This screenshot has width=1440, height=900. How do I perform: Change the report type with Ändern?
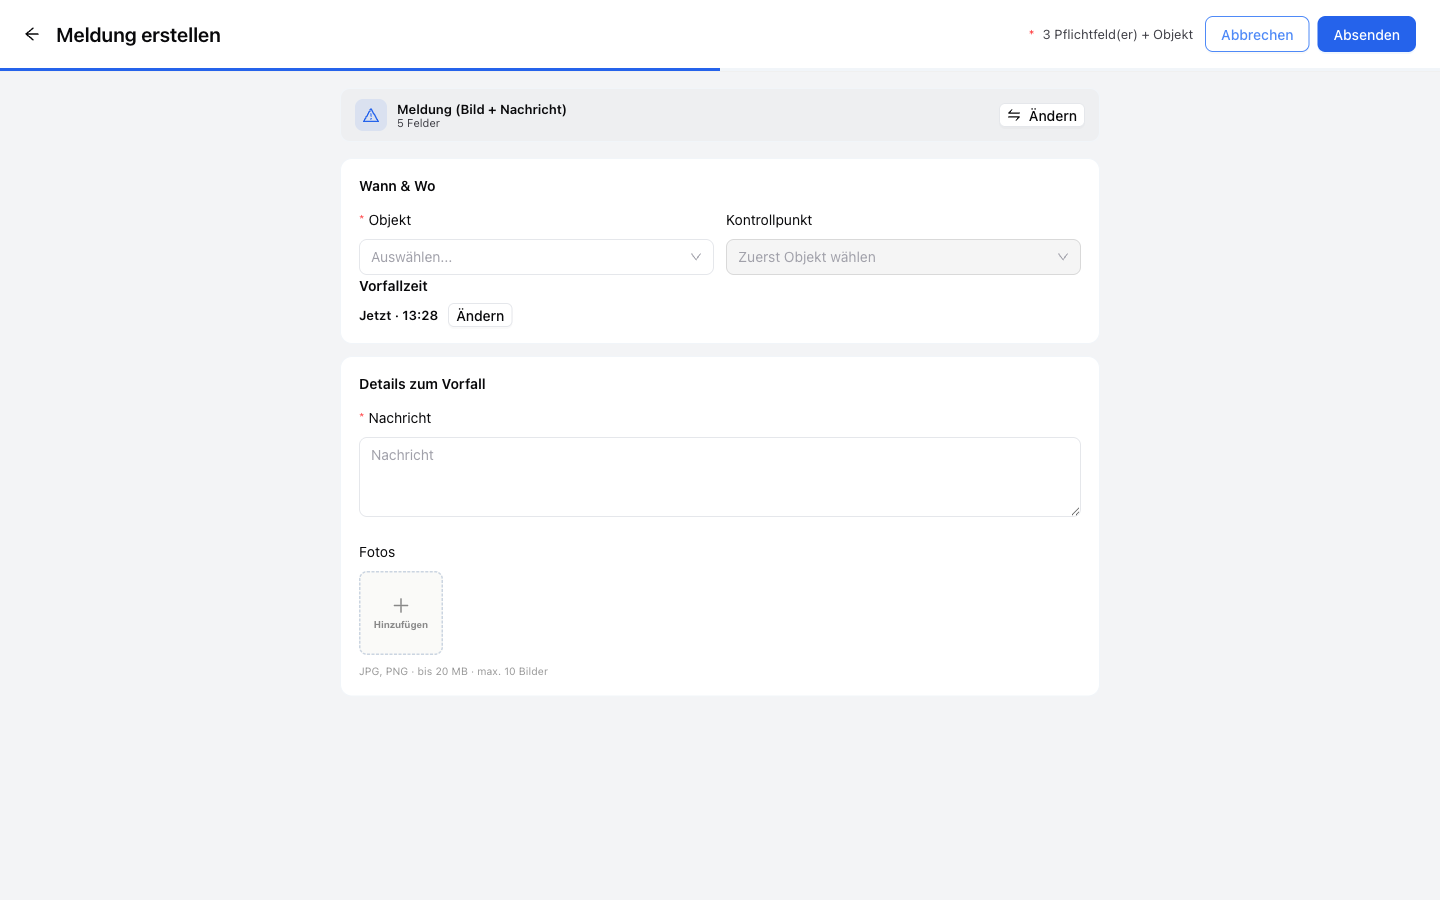tap(1042, 116)
